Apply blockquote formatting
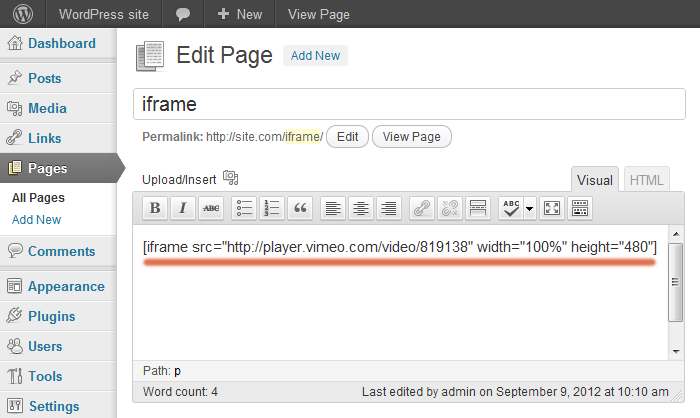This screenshot has height=418, width=700. [x=300, y=208]
